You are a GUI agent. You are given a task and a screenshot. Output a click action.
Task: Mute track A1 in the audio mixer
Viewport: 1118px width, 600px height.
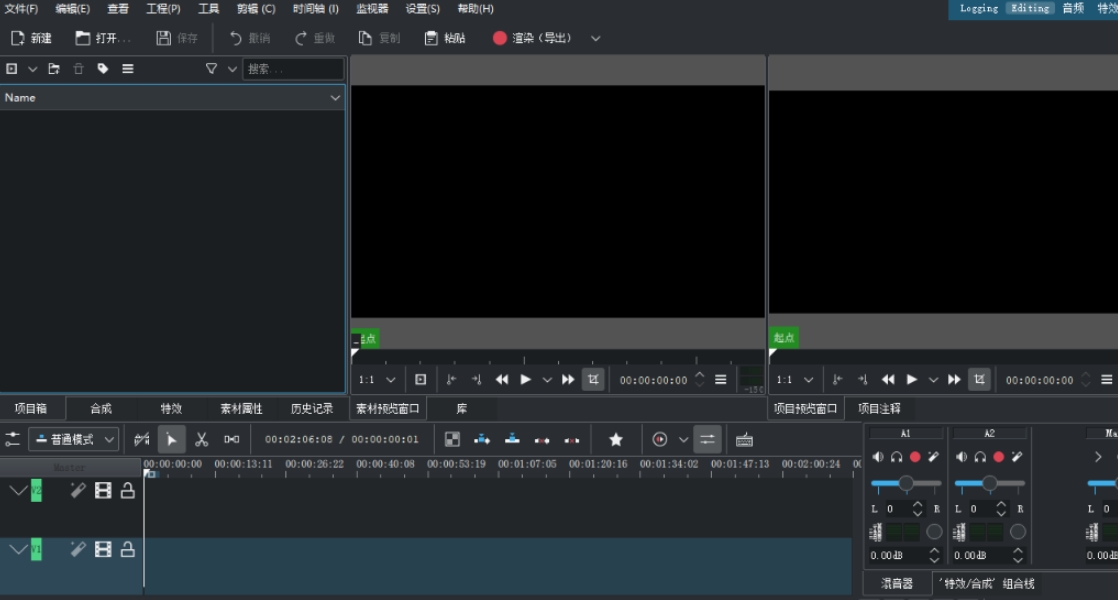(x=878, y=457)
